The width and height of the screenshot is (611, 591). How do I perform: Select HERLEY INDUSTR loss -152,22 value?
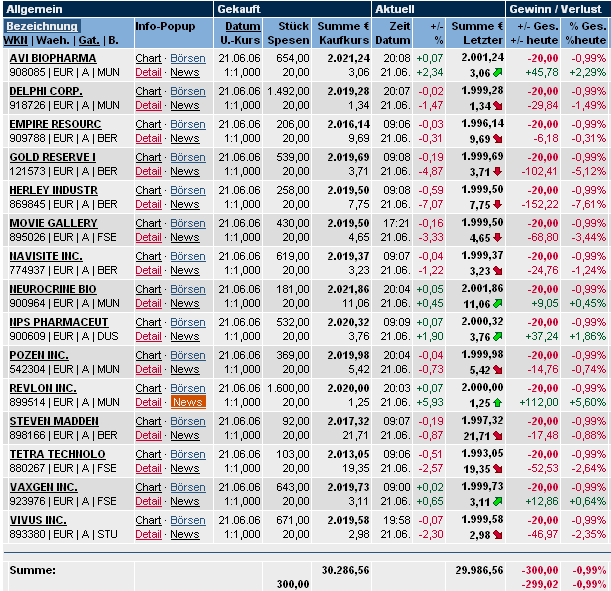click(x=540, y=205)
